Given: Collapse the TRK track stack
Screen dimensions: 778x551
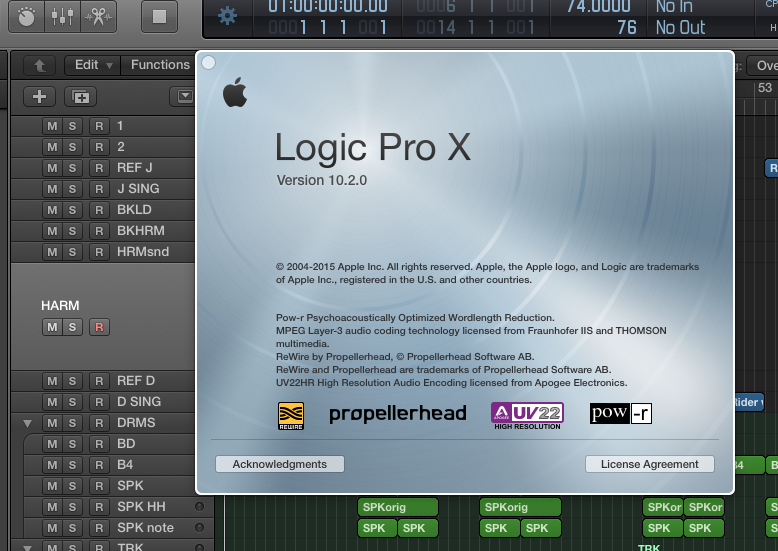Looking at the screenshot, I should 27,548.
